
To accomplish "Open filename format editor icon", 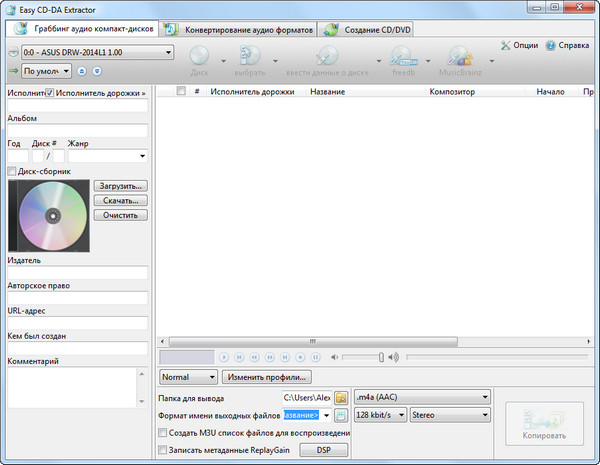I will (x=341, y=415).
